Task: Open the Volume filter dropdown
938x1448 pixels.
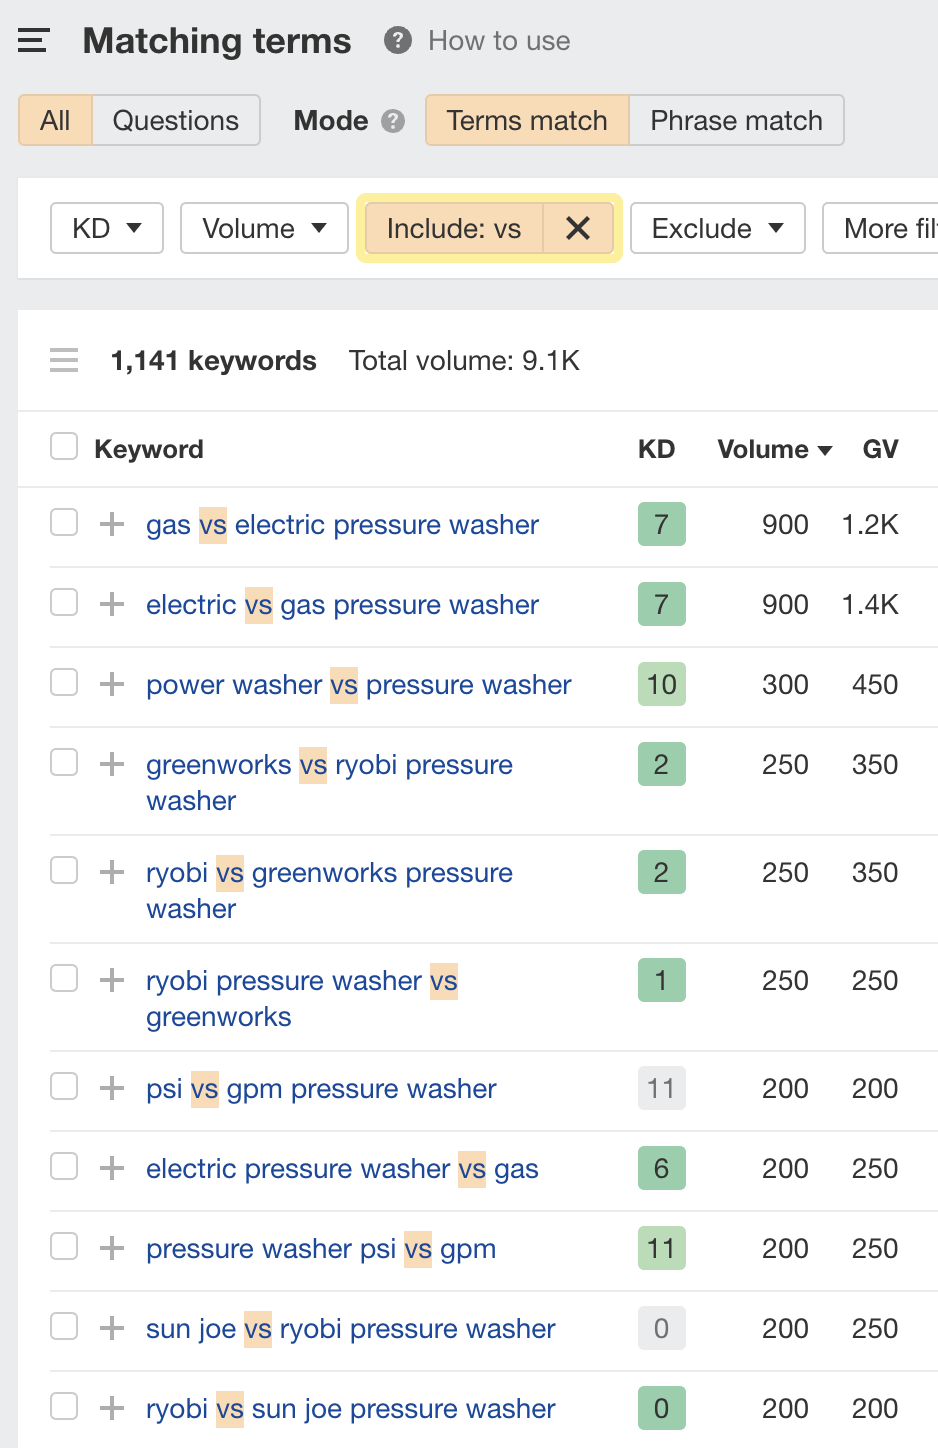Action: point(264,228)
